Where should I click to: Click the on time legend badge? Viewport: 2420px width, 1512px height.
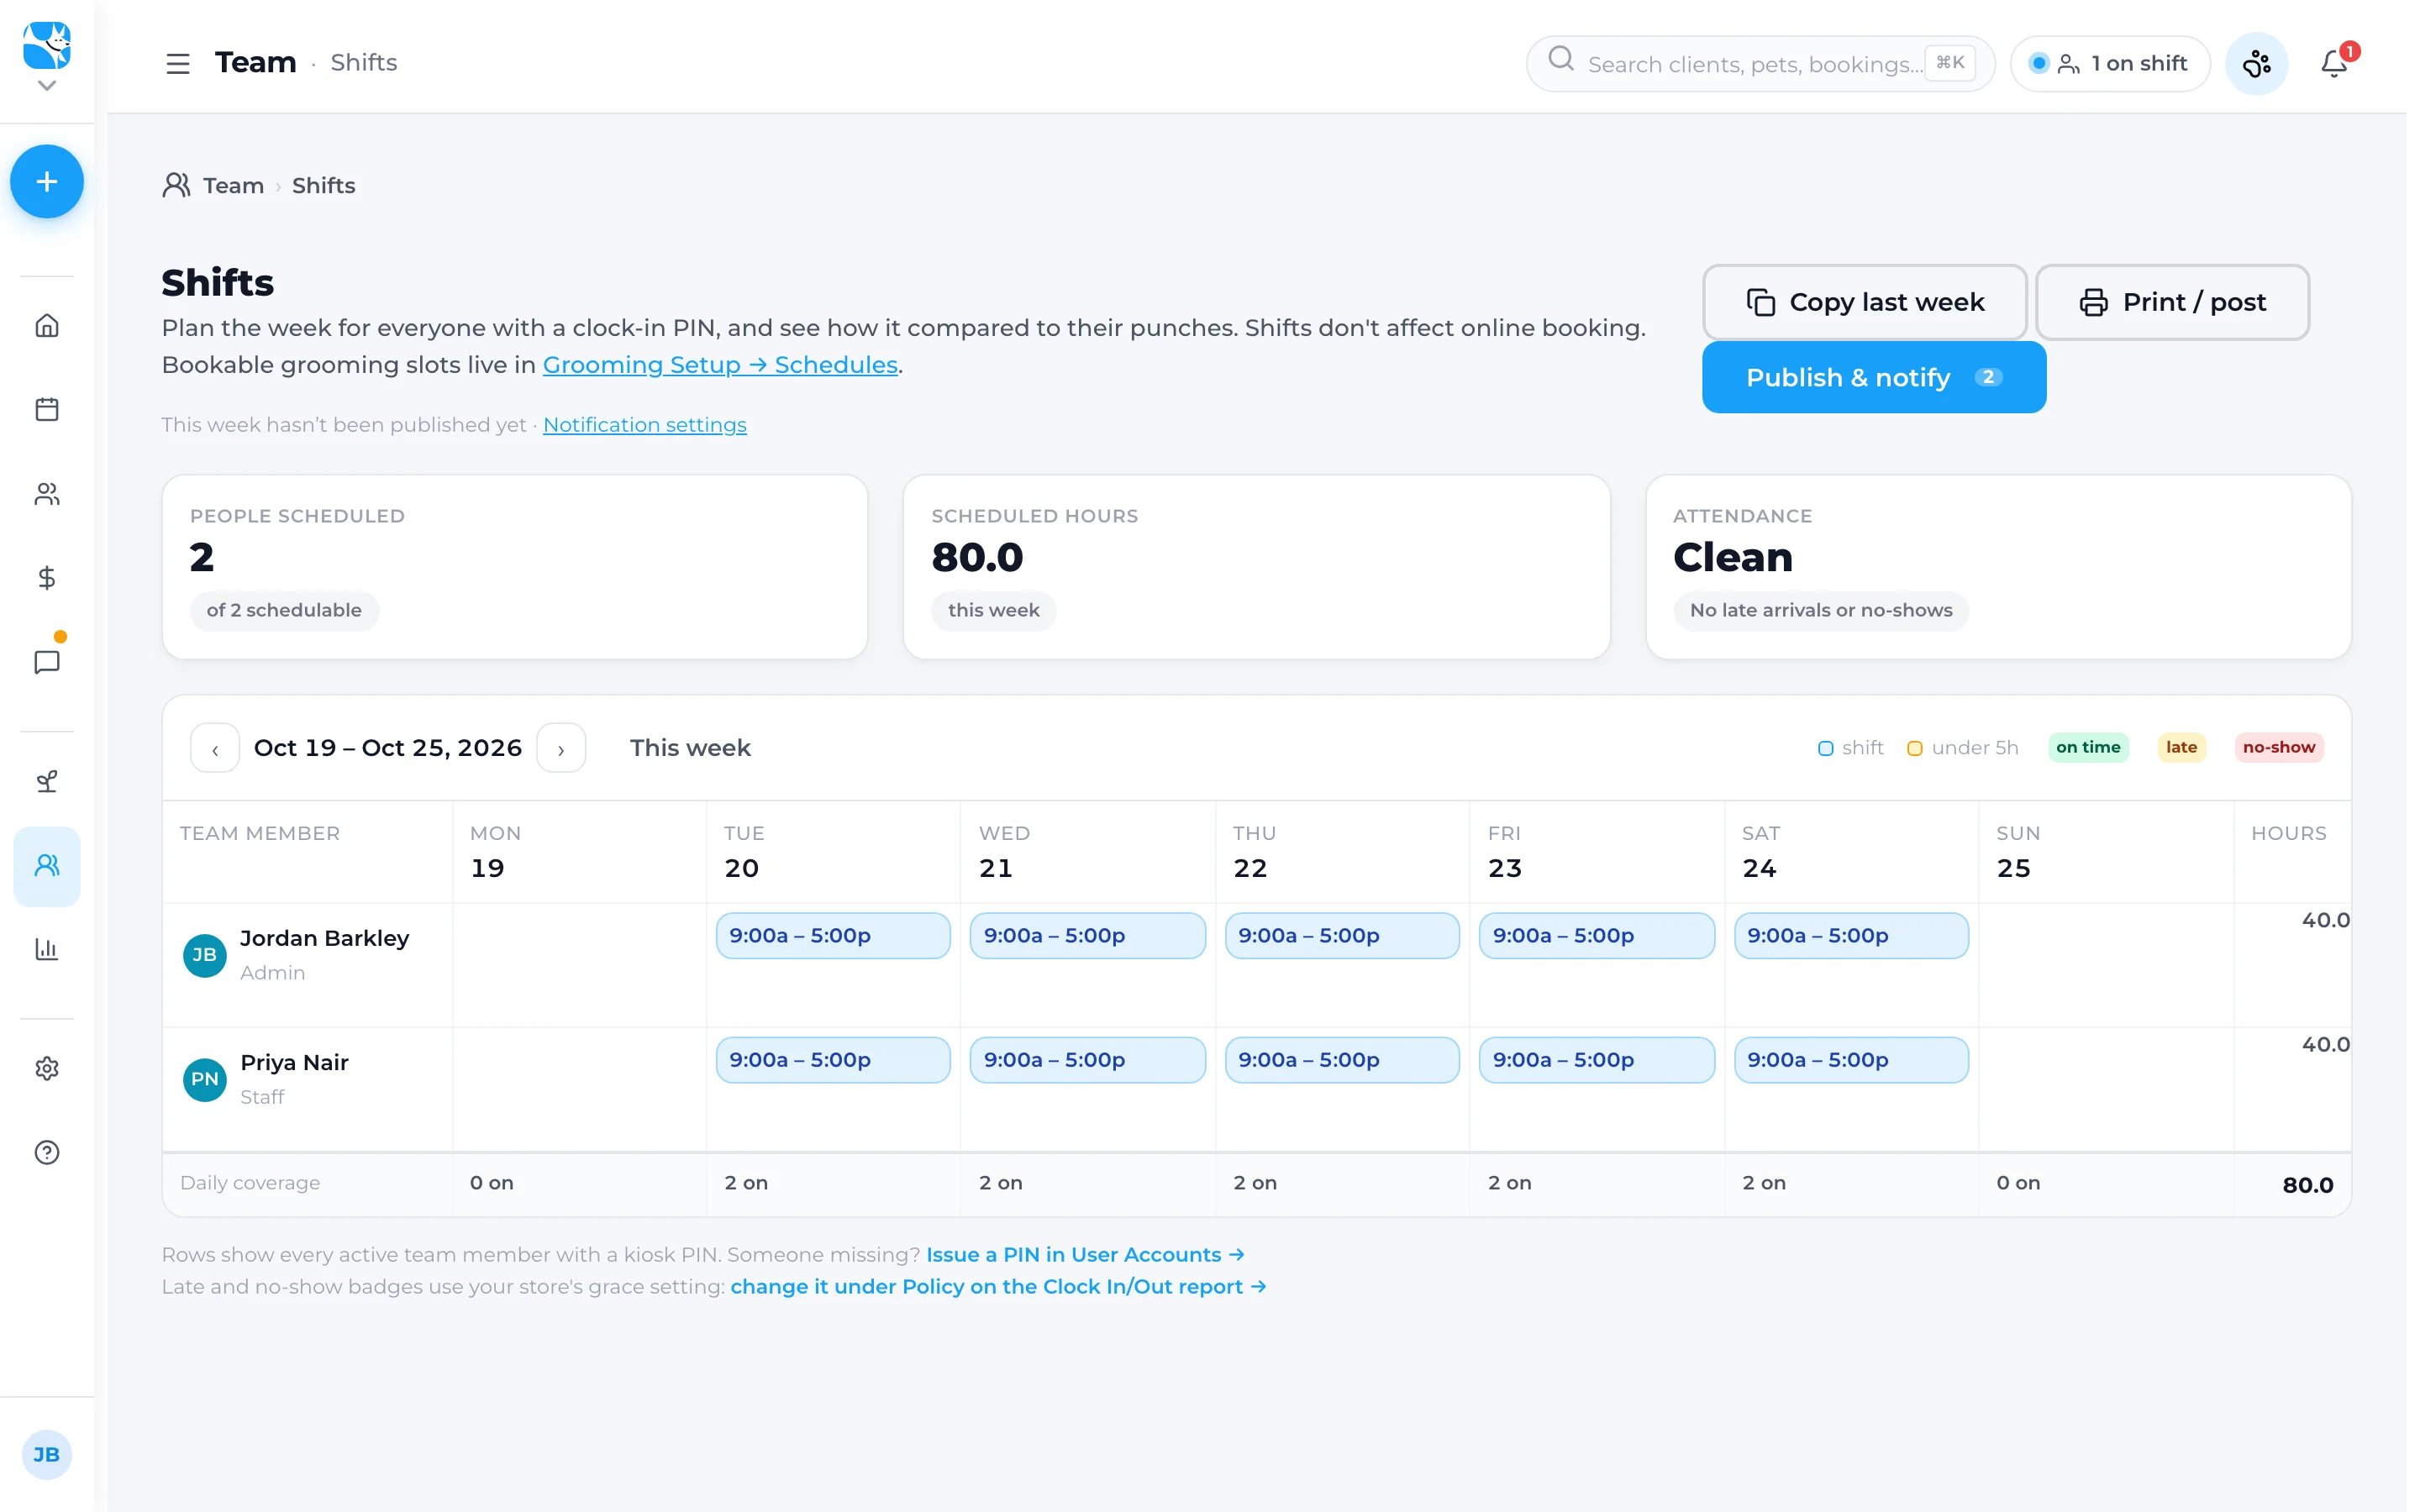point(2088,747)
